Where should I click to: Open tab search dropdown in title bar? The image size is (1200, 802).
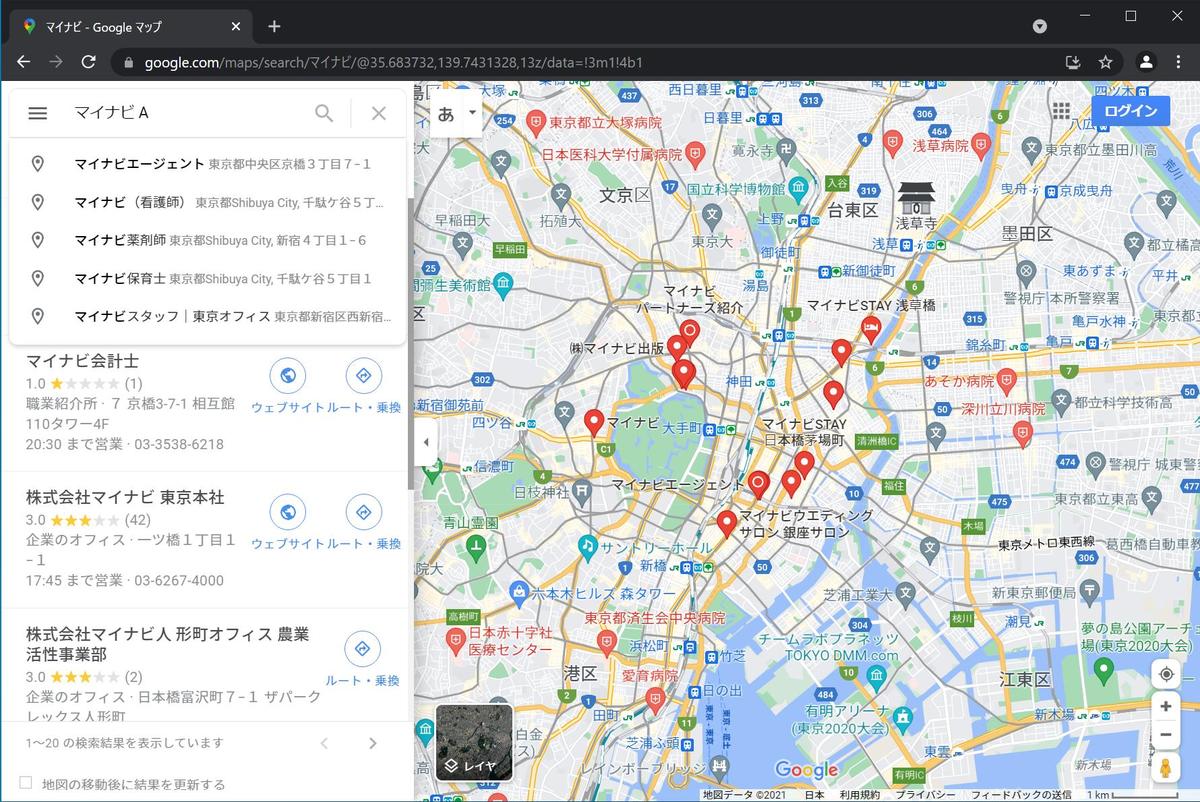[1039, 26]
